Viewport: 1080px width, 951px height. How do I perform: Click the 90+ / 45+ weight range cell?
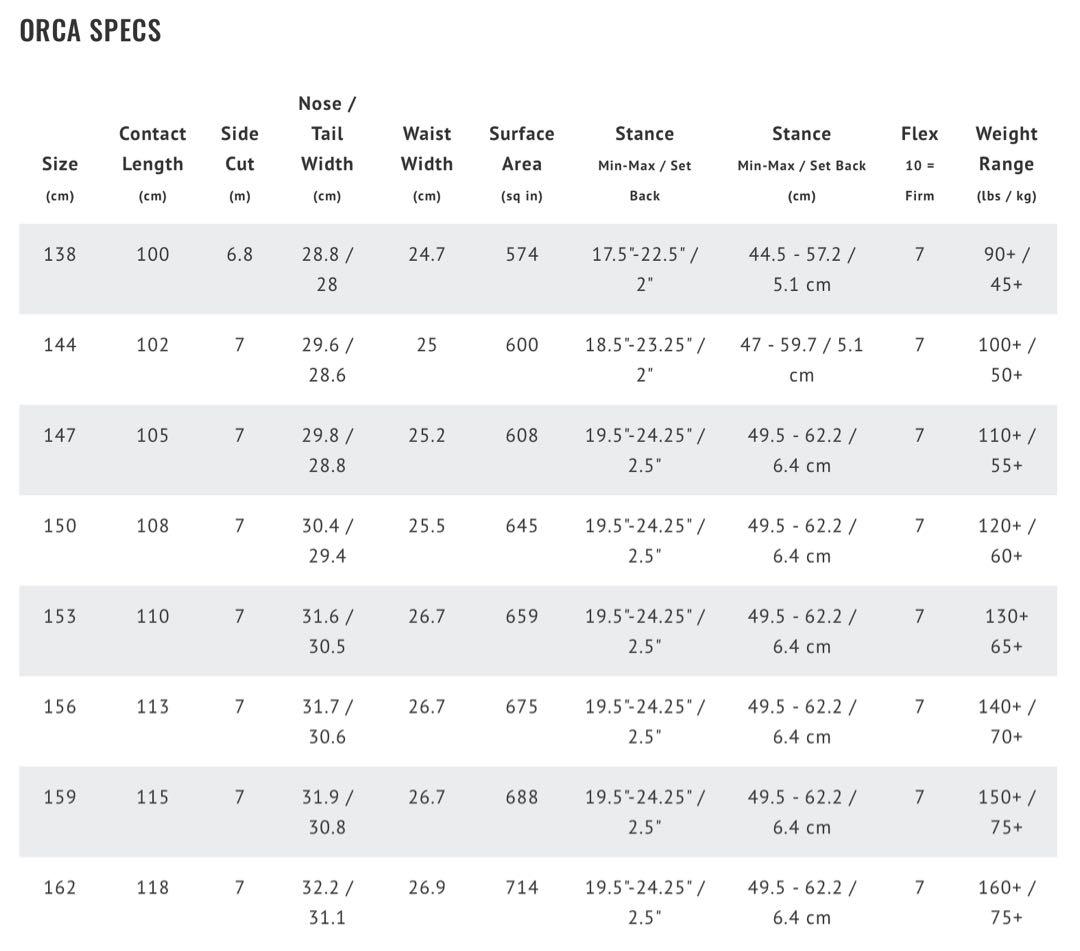(1006, 269)
